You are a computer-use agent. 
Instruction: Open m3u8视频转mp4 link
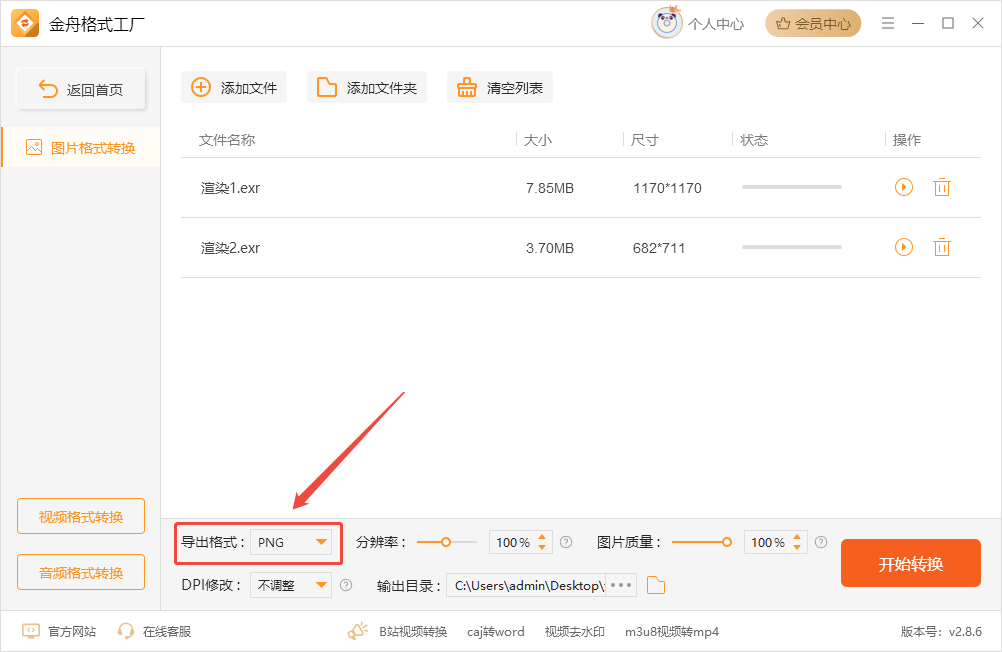click(672, 632)
